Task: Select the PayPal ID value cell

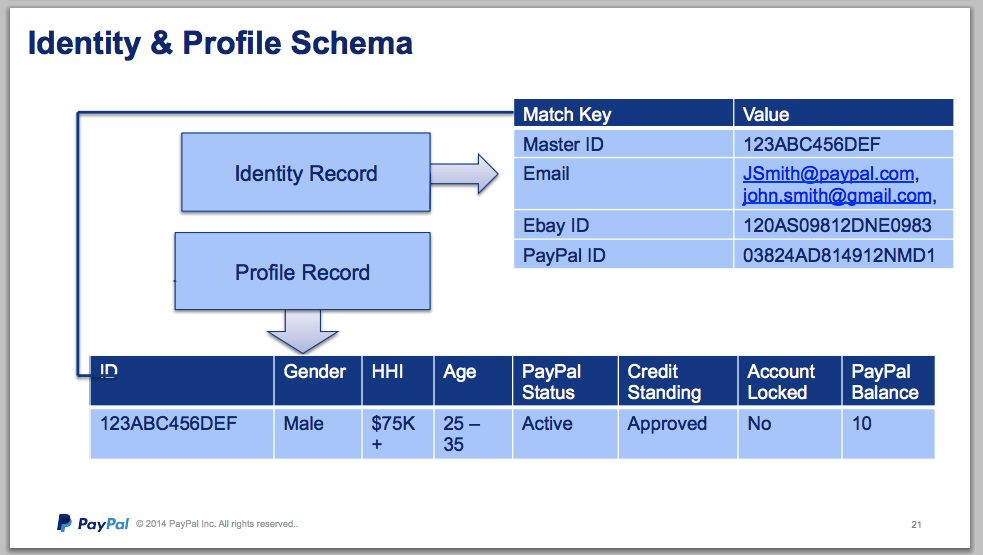Action: tap(838, 256)
